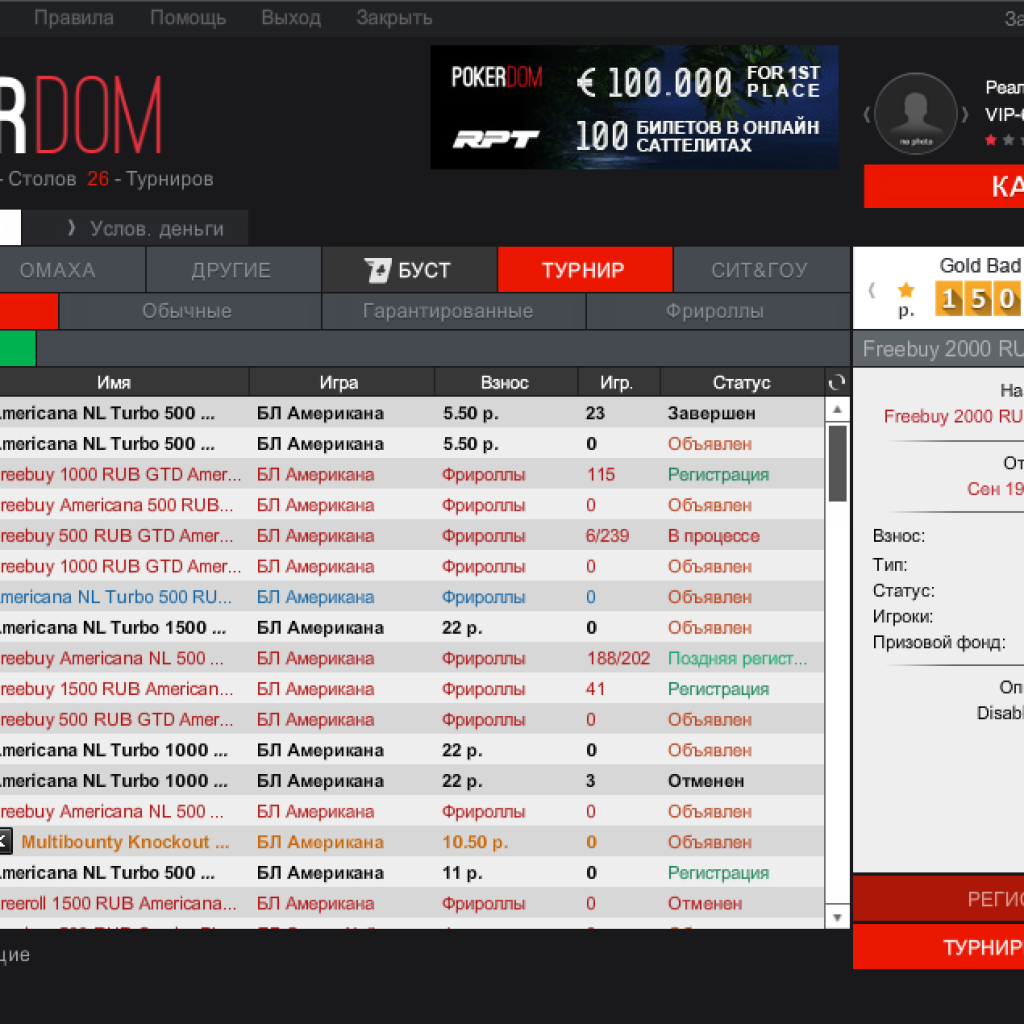Filter by Гарантированные tournaments

(454, 311)
